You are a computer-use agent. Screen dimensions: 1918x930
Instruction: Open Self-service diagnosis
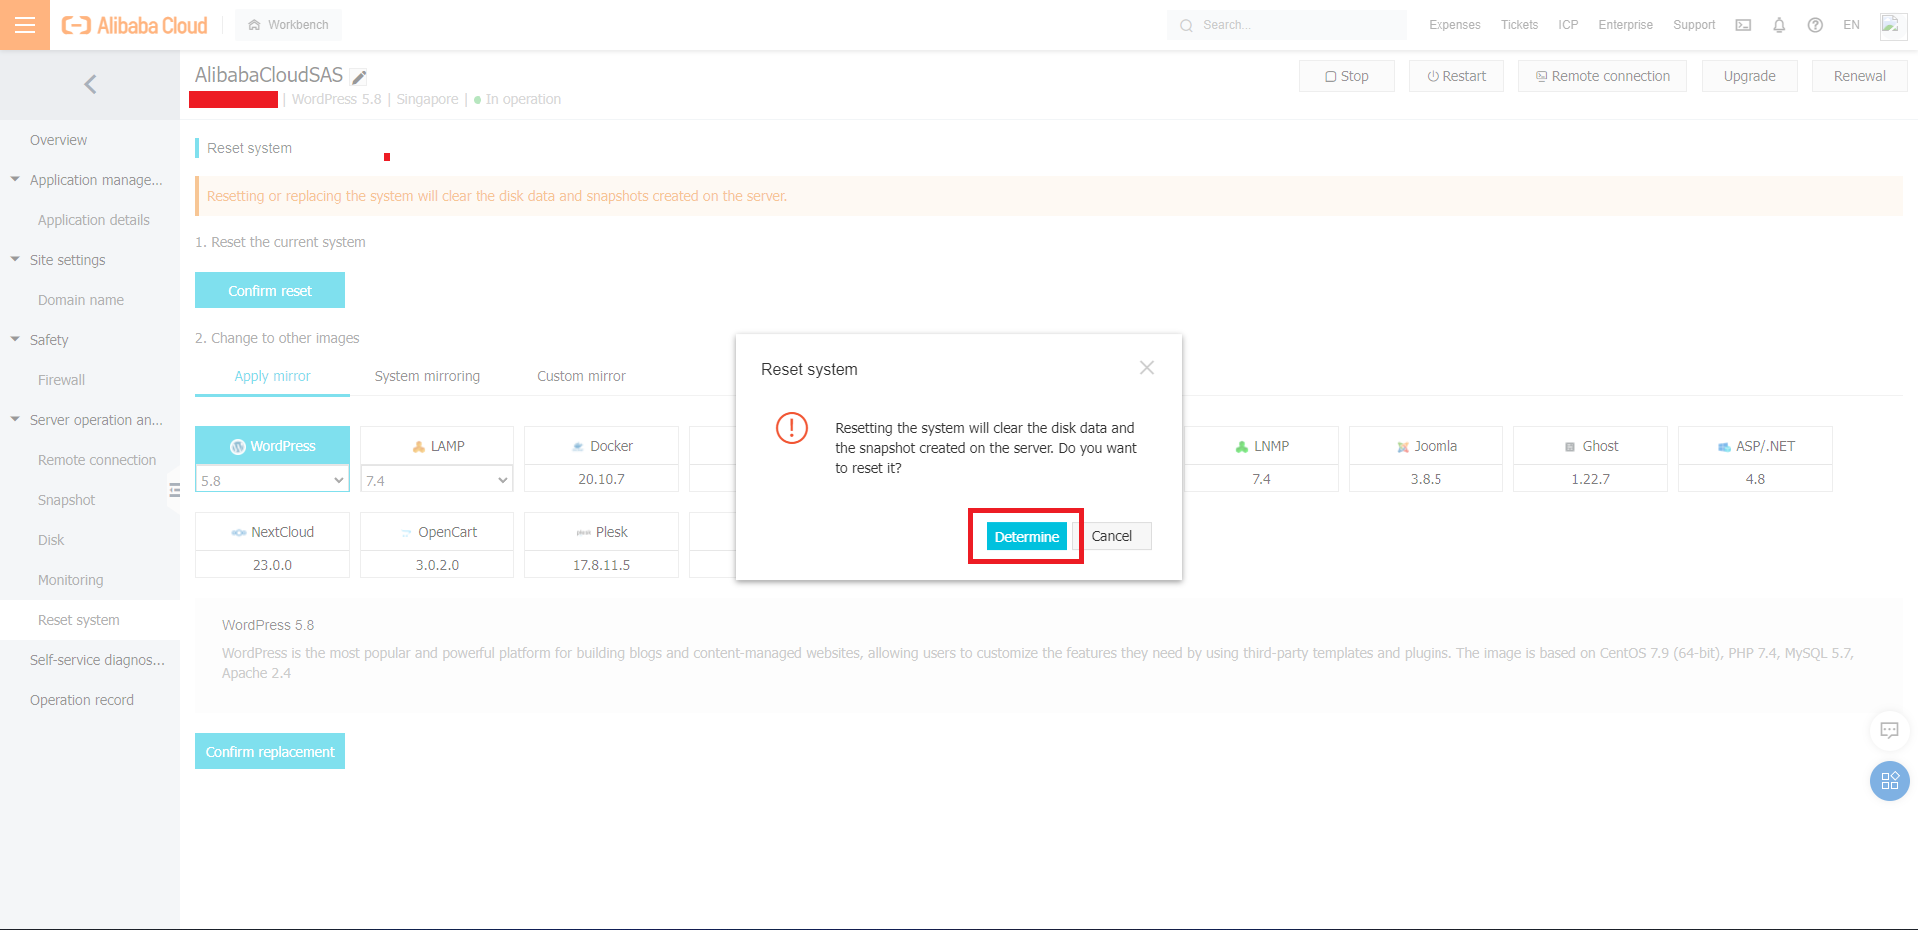pos(97,660)
